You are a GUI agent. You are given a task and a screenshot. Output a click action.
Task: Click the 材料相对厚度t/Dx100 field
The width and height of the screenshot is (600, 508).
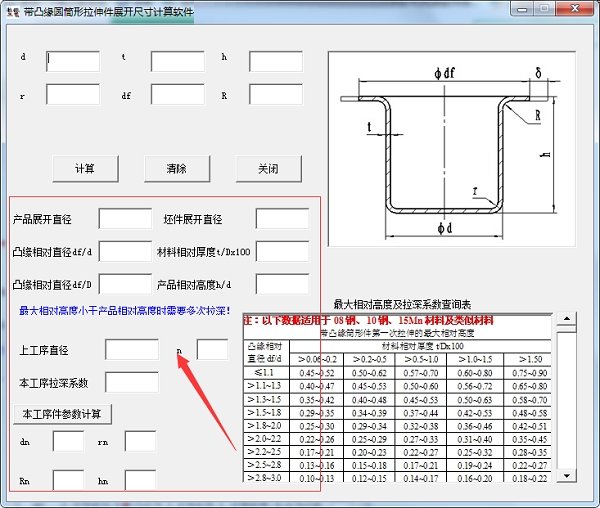(x=282, y=251)
